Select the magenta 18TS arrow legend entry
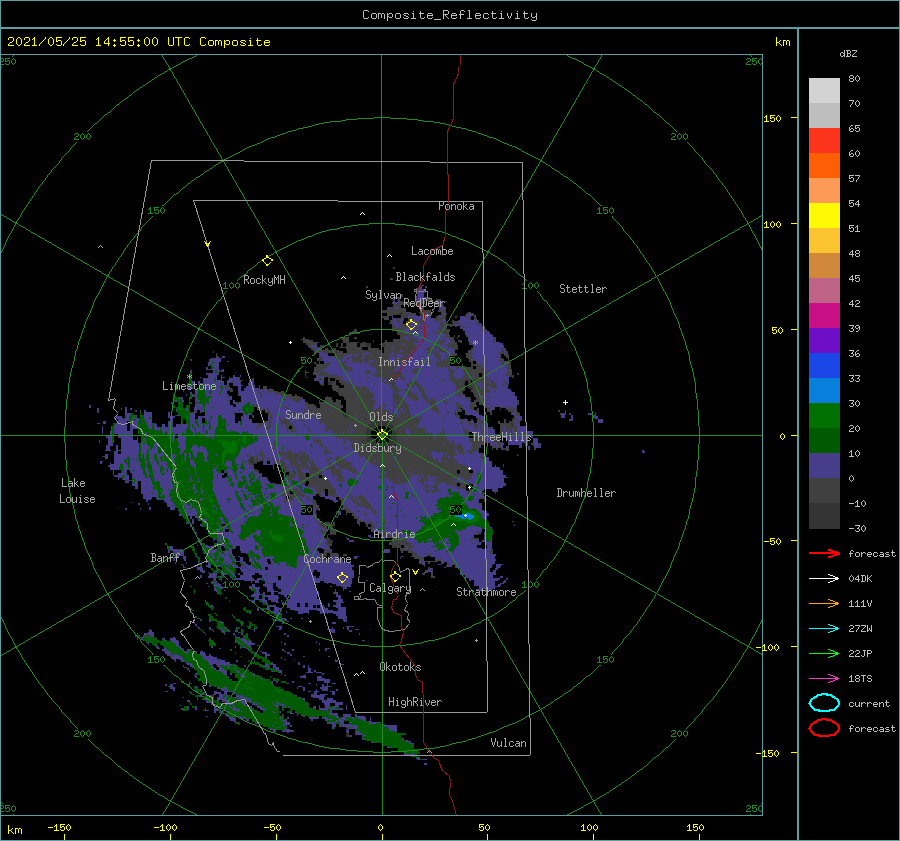 click(824, 679)
